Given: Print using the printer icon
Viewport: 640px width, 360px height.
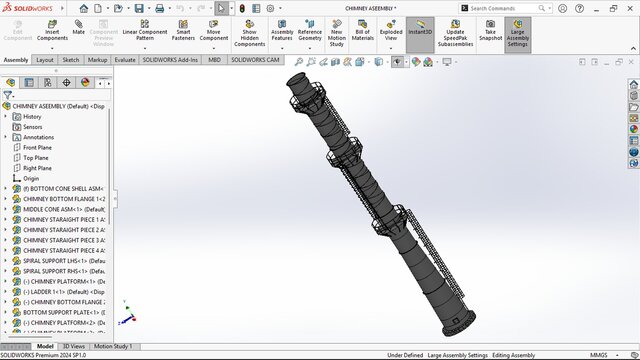Looking at the screenshot, I should pos(160,8).
